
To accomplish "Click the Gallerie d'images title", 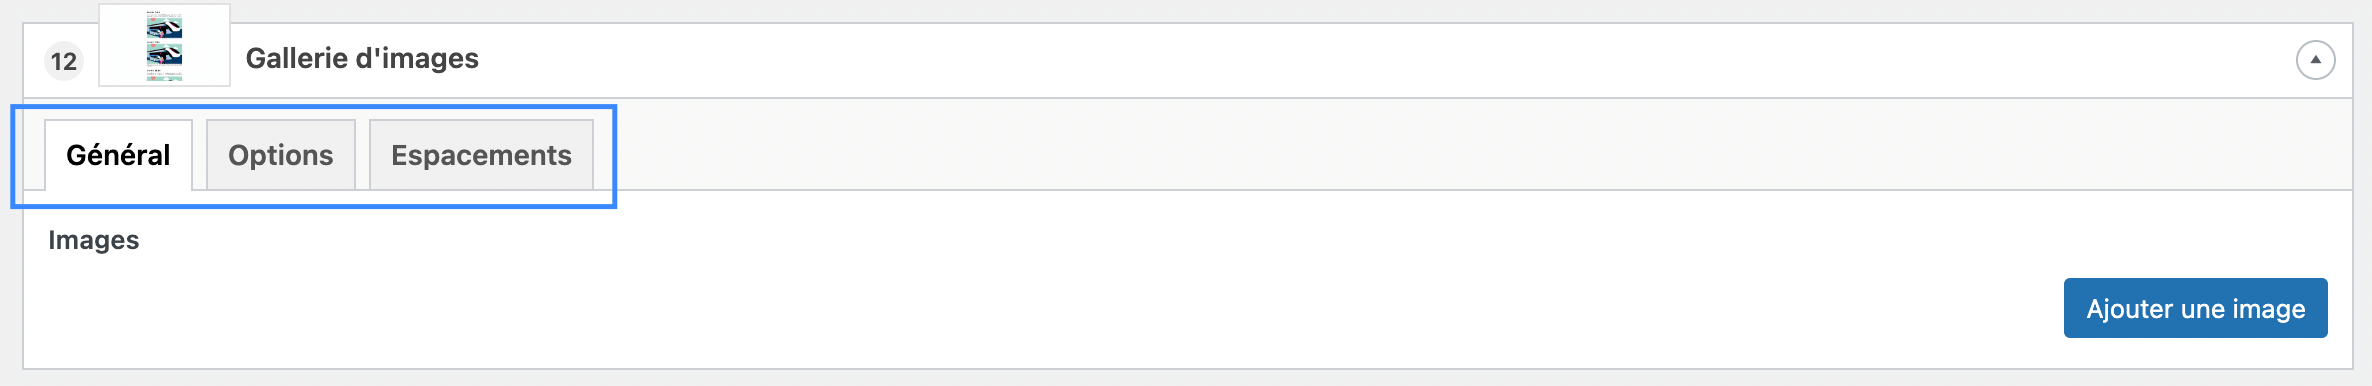I will coord(362,59).
